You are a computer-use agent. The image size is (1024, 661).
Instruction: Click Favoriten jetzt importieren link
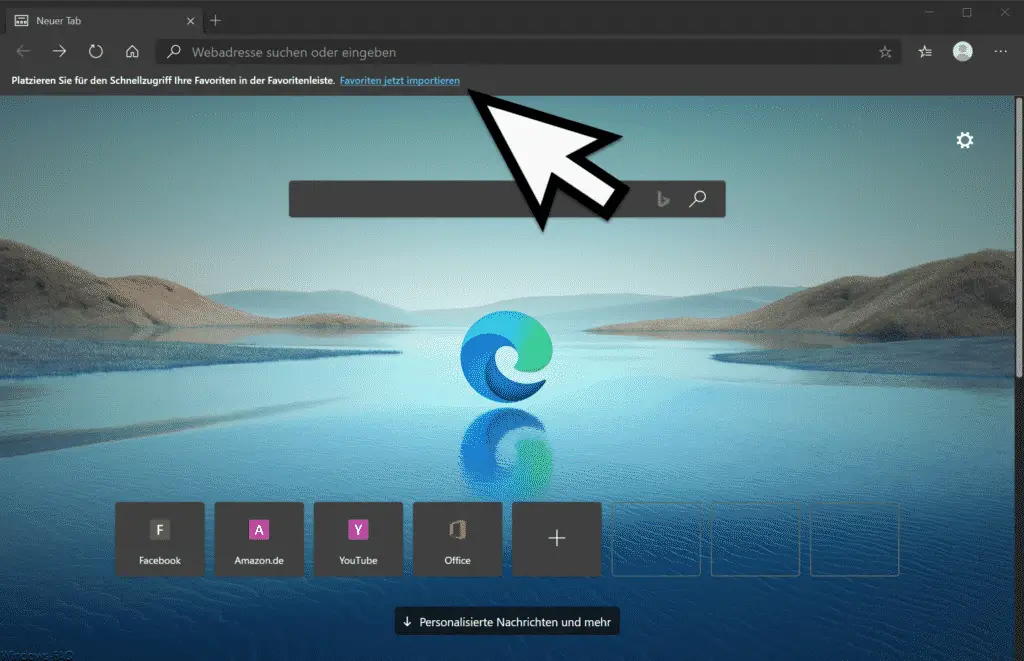400,80
